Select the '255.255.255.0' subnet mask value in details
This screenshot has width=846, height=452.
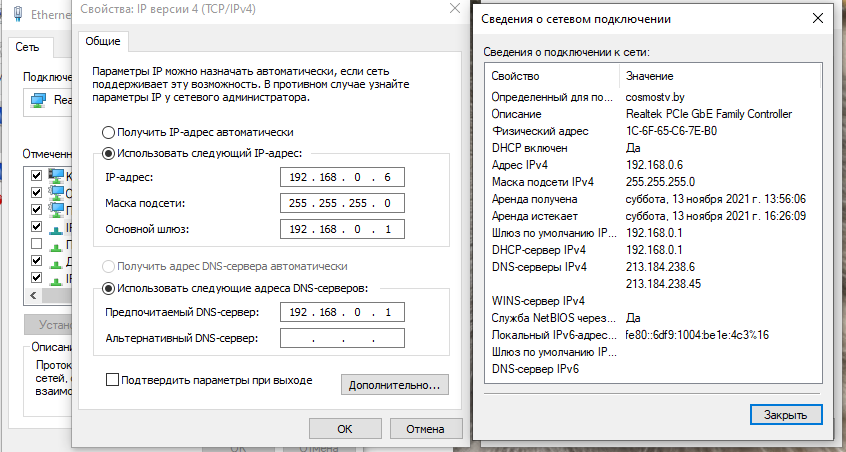(x=660, y=182)
